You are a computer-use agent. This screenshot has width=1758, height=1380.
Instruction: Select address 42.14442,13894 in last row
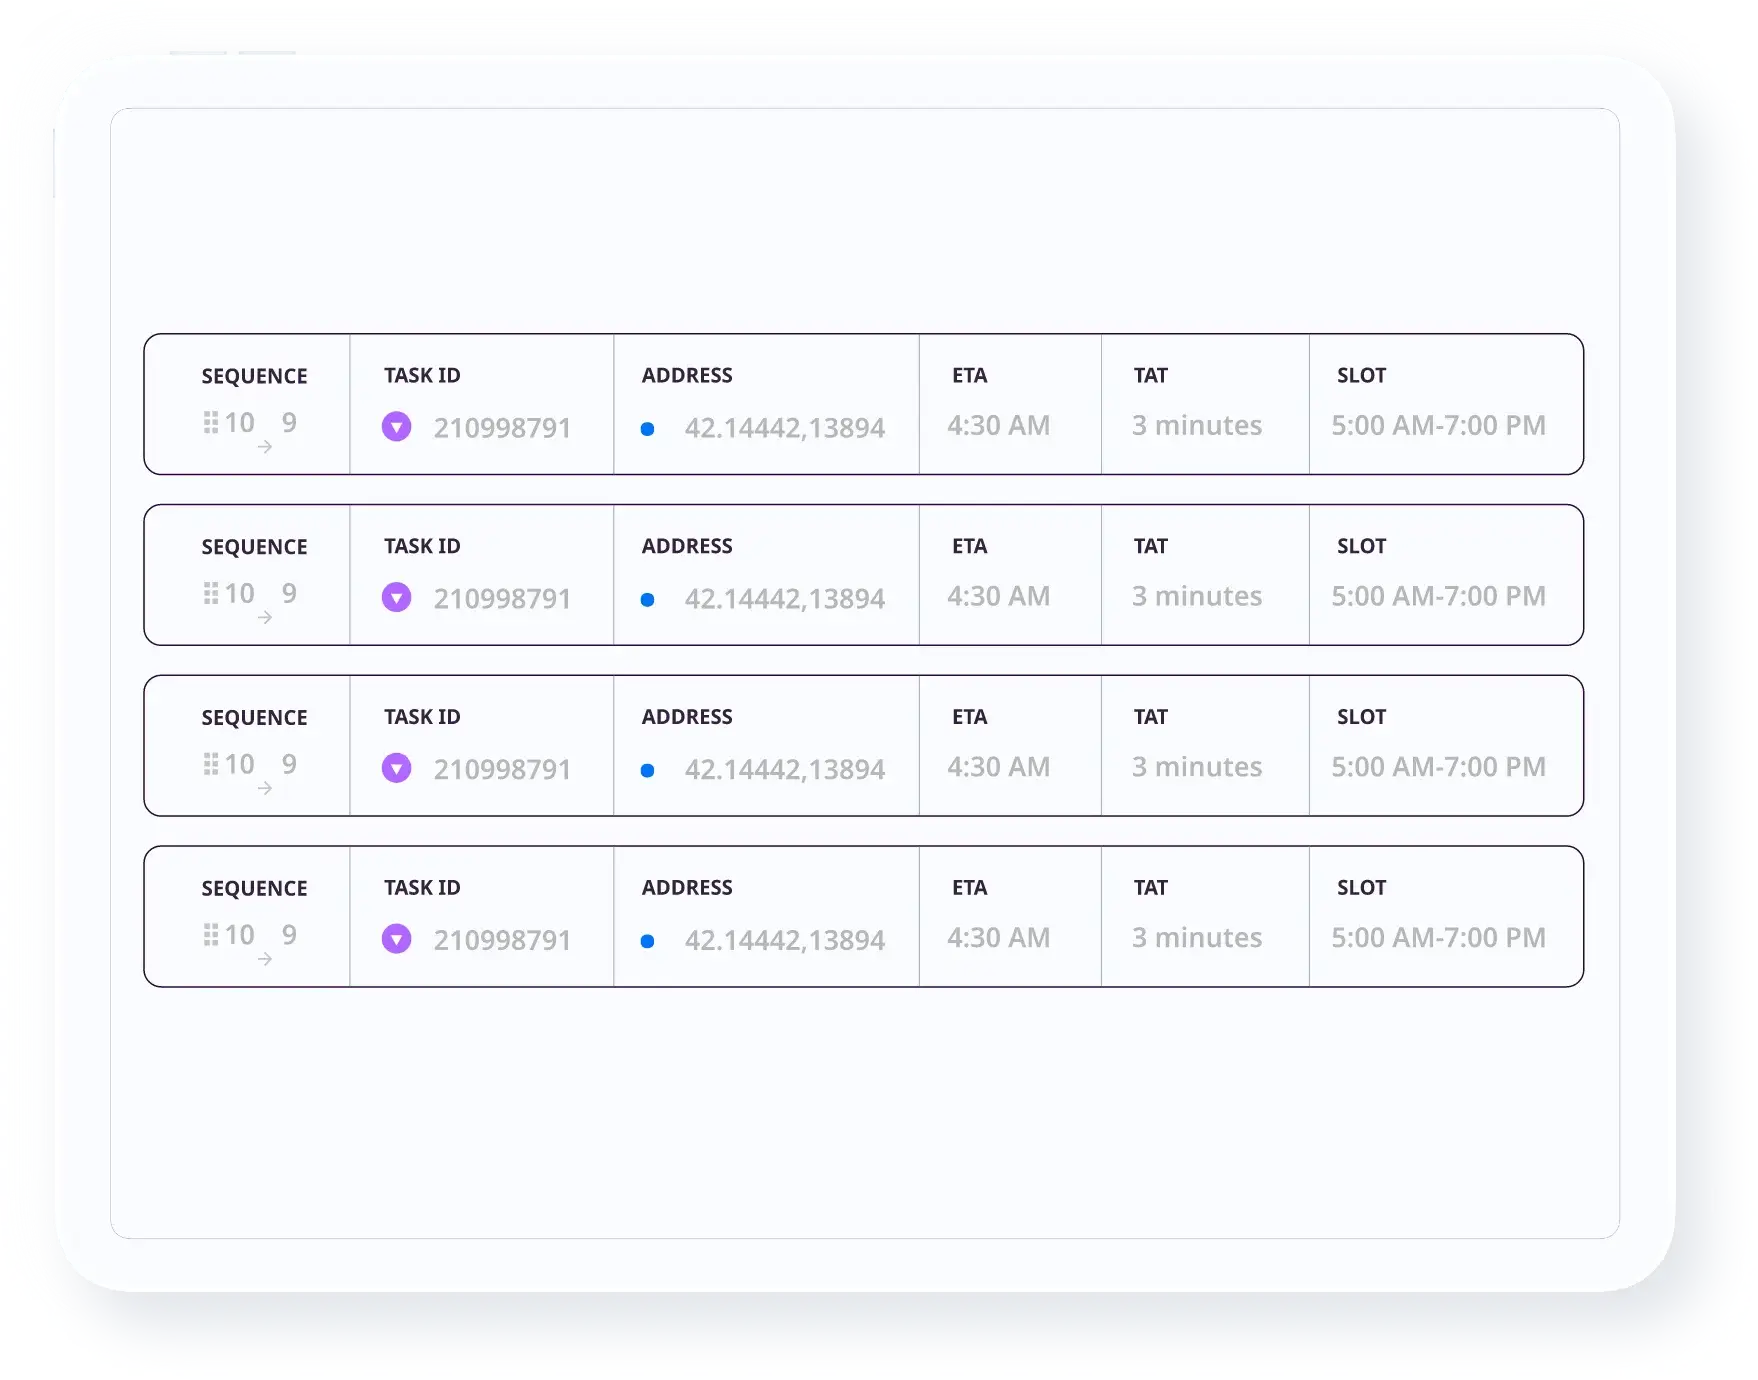(784, 940)
